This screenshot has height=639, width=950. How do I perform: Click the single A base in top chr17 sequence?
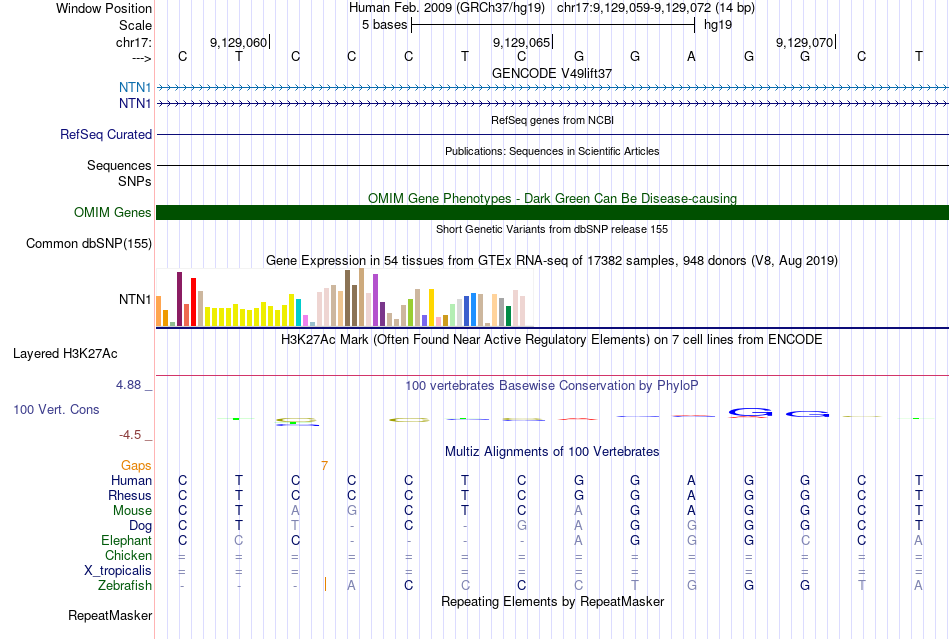point(691,56)
